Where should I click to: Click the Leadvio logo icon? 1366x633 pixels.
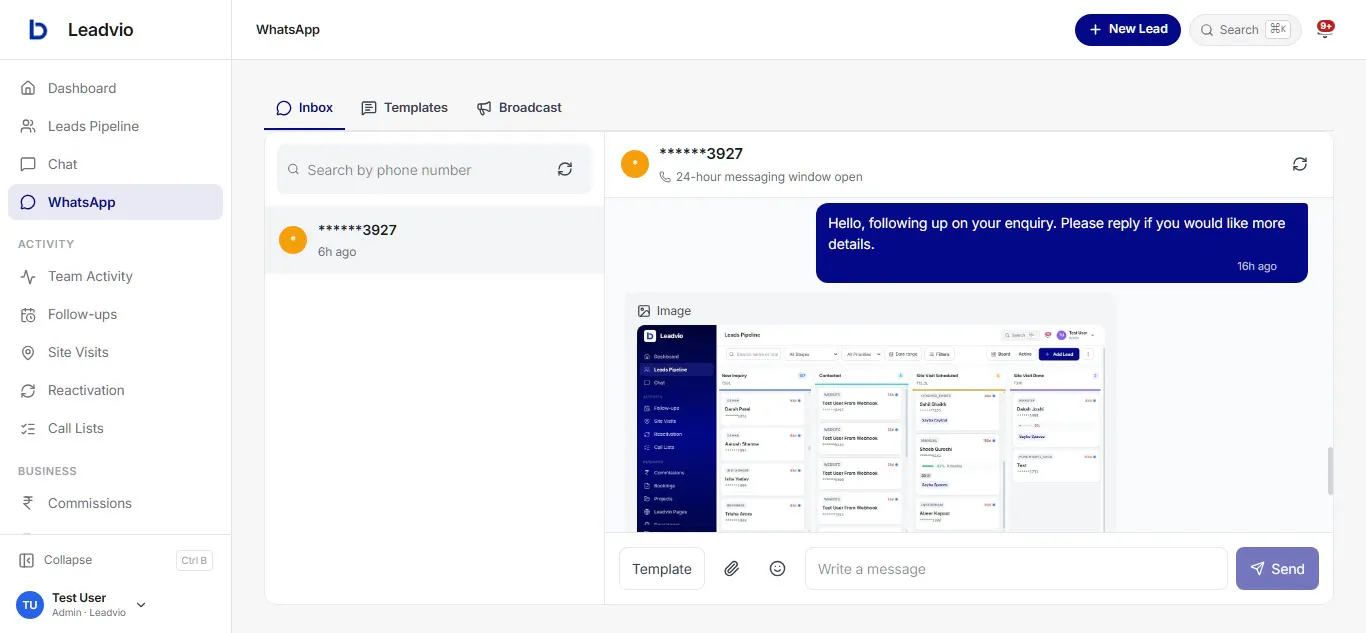coord(38,30)
